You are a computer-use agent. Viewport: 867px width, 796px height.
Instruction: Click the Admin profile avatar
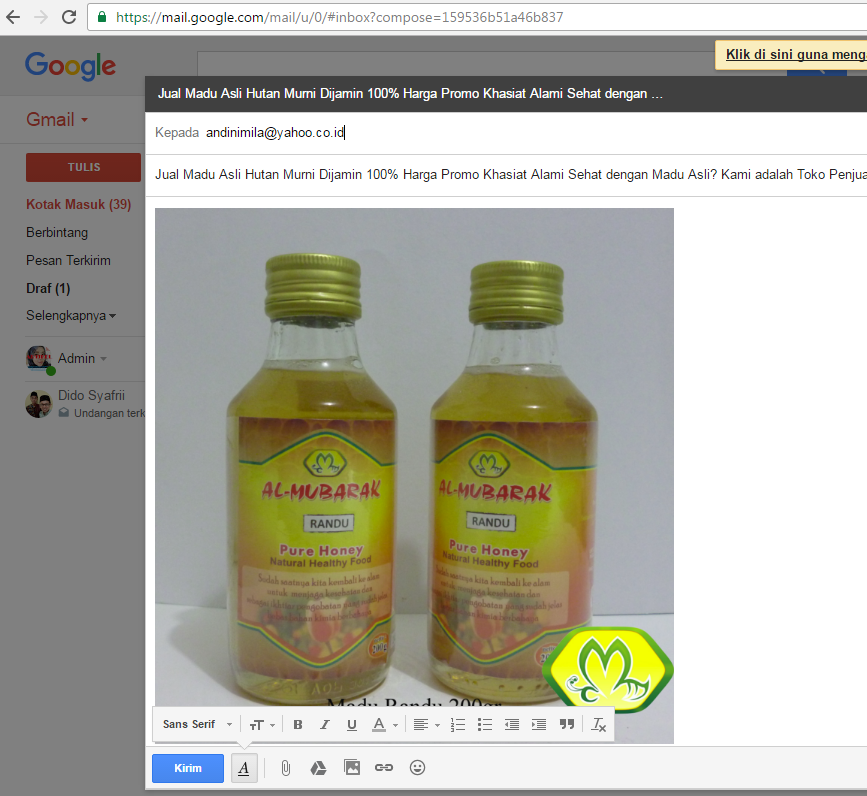39,358
